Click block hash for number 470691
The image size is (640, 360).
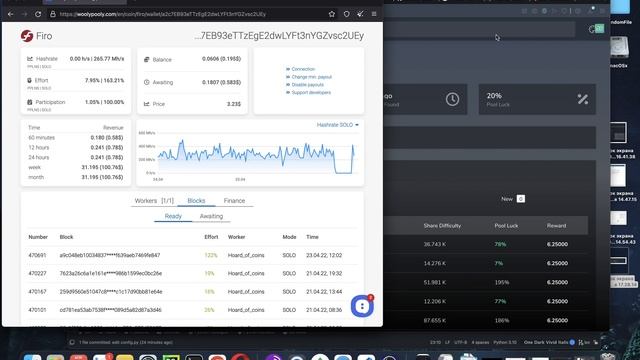[110, 255]
